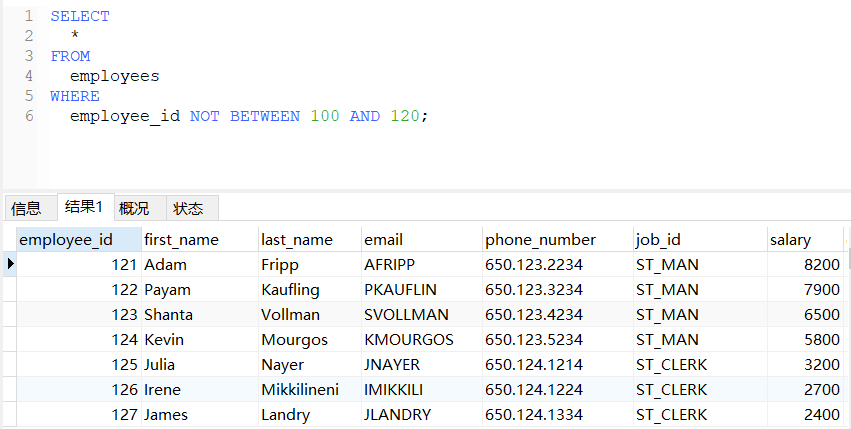Open the 结果1 results tab
Image resolution: width=851 pixels, height=429 pixels.
84,208
